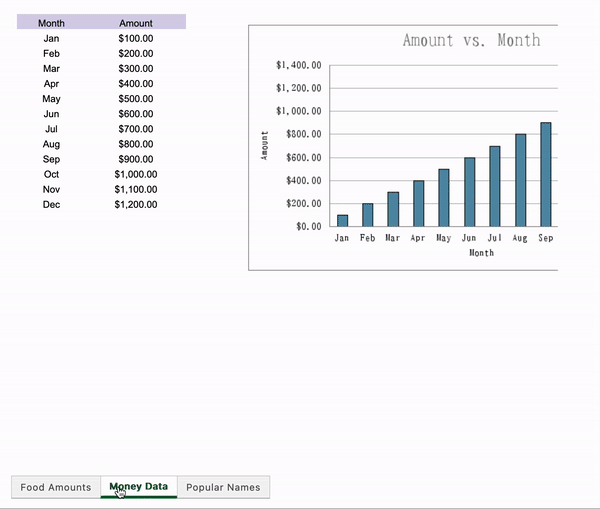Select the Nov month cell
Viewport: 600px width, 509px height.
click(x=51, y=189)
